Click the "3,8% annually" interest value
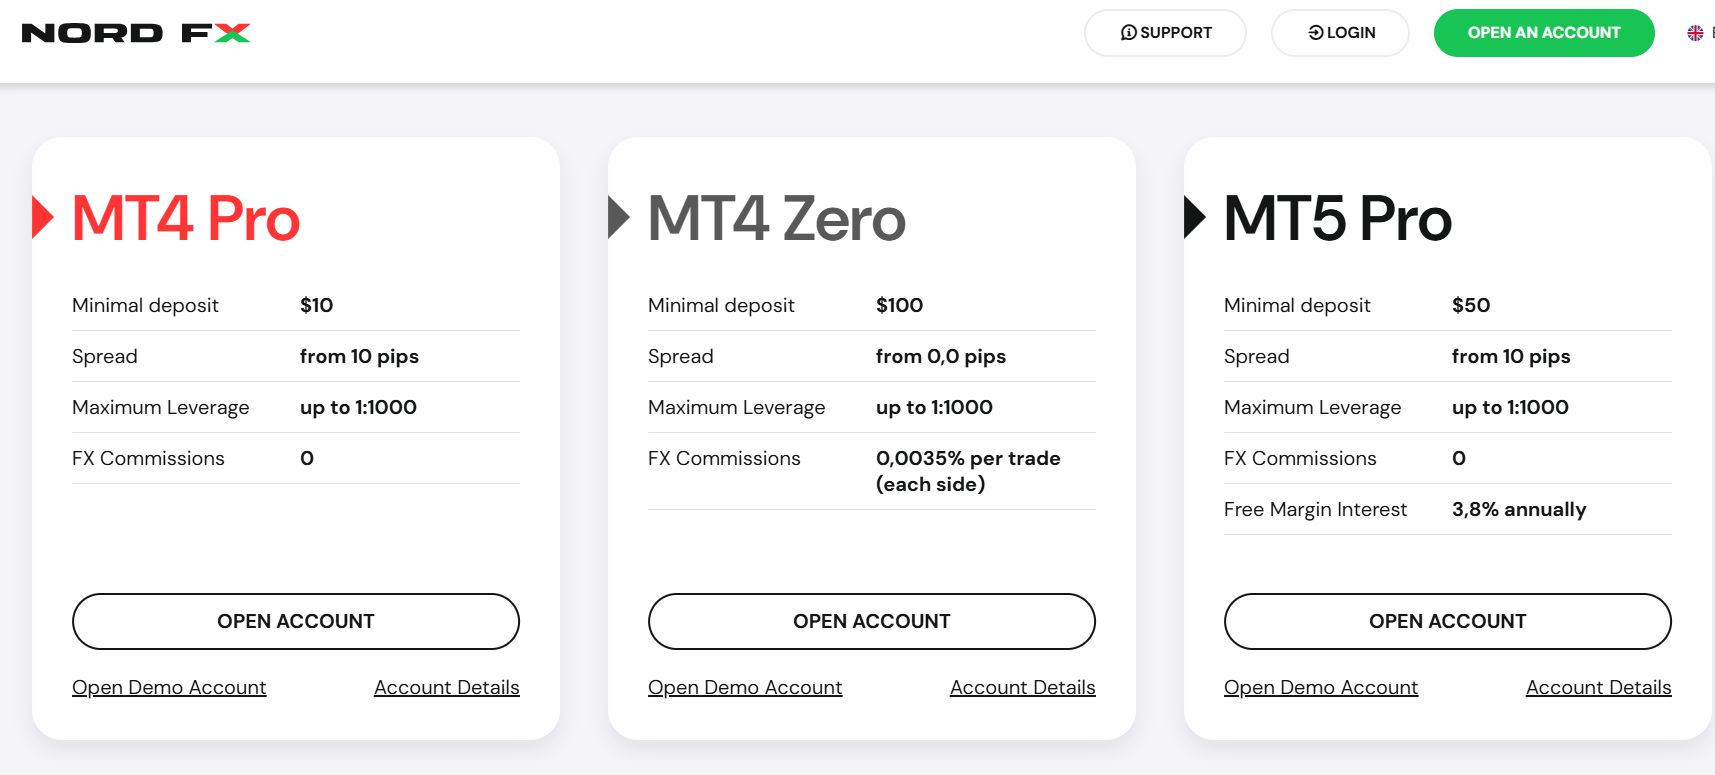This screenshot has width=1715, height=775. pos(1519,509)
